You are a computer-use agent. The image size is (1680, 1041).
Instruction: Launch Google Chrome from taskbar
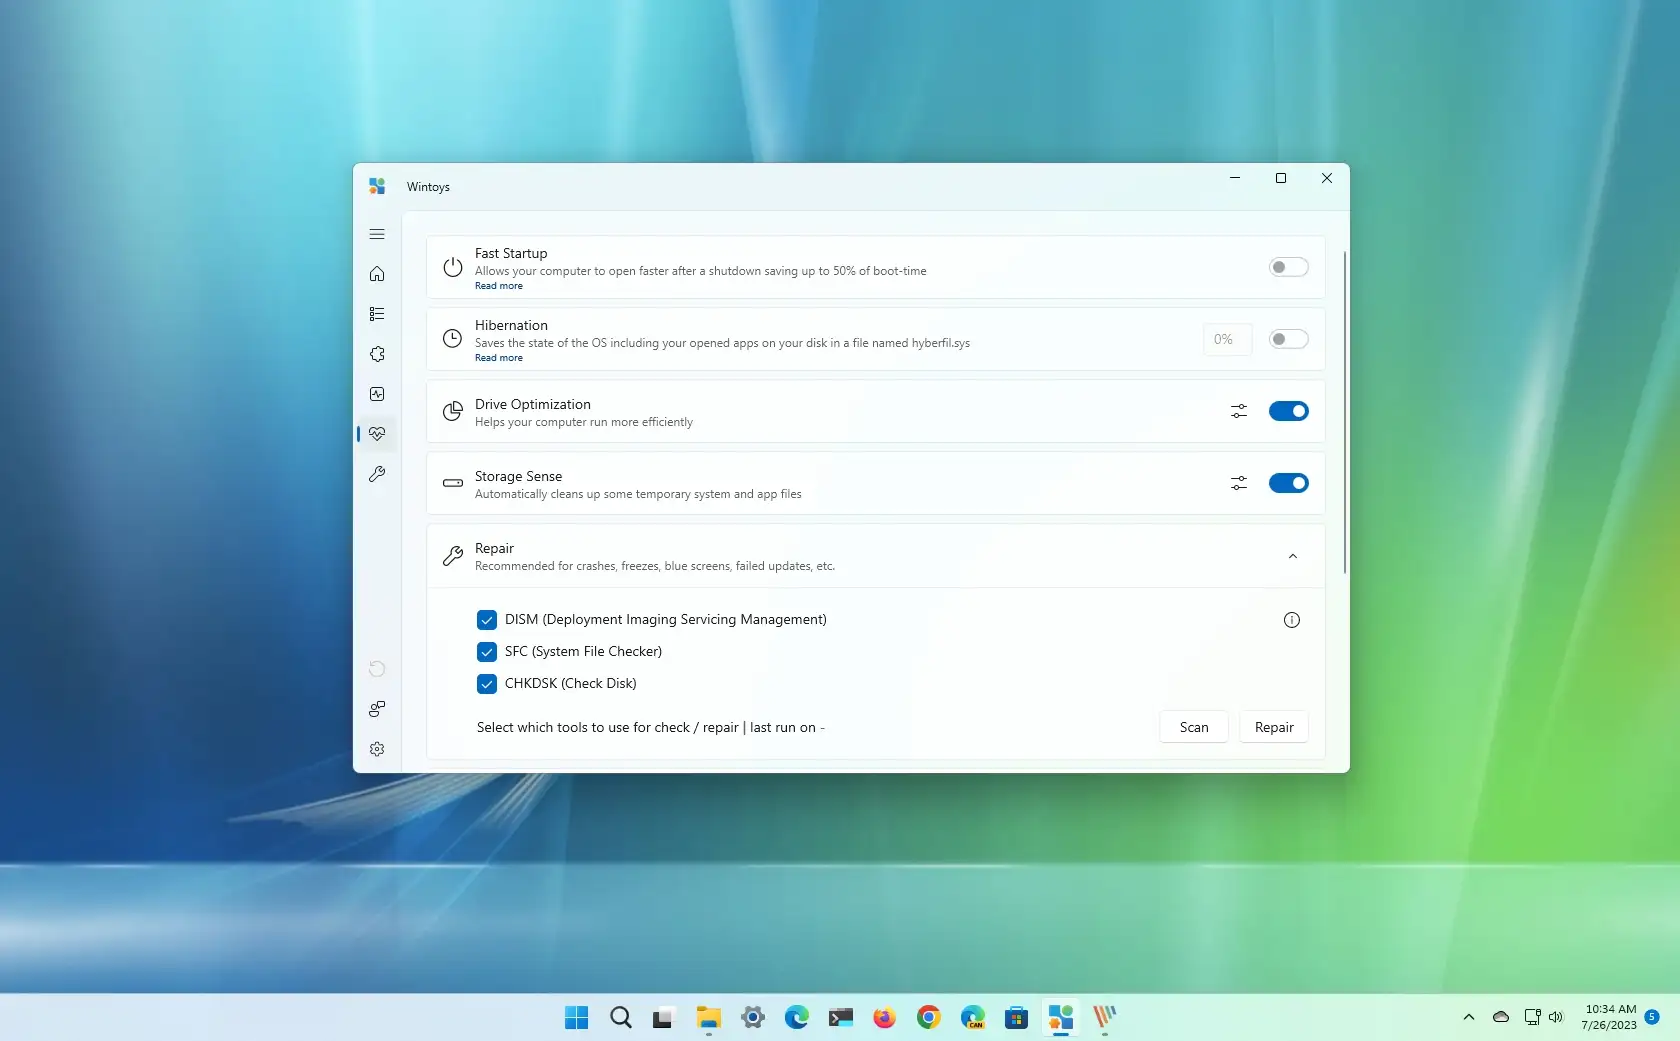coord(929,1018)
